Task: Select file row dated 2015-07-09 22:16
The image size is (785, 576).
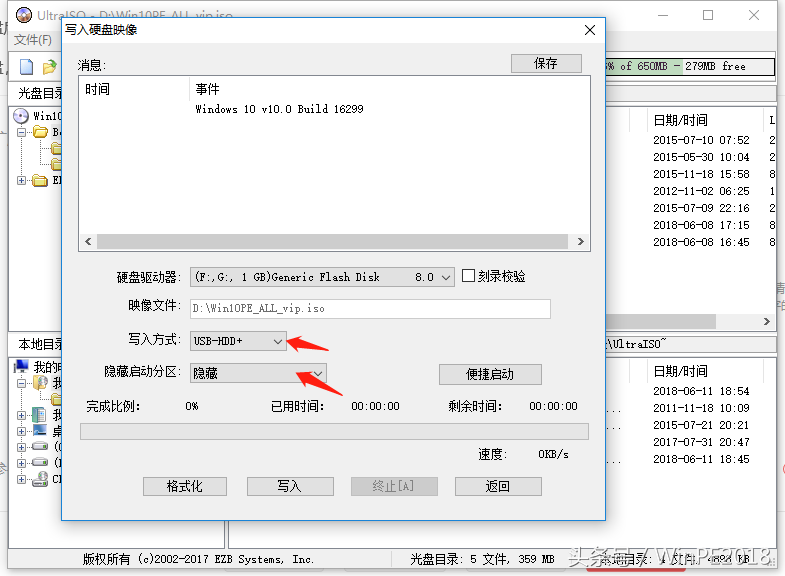Action: coord(701,208)
